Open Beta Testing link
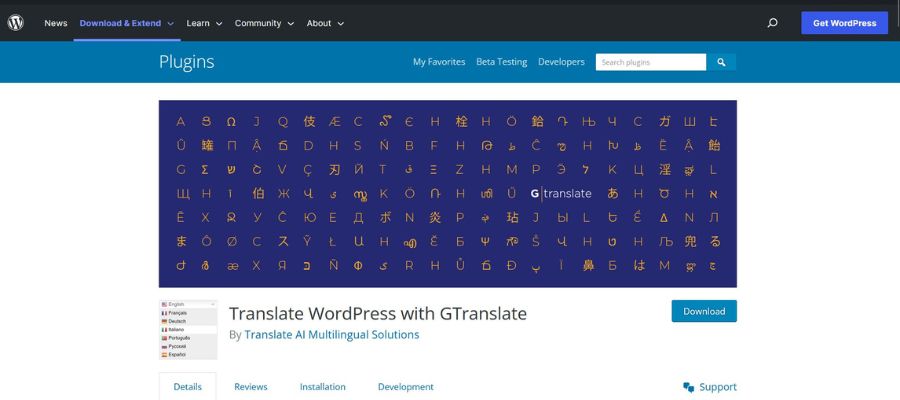 click(502, 62)
